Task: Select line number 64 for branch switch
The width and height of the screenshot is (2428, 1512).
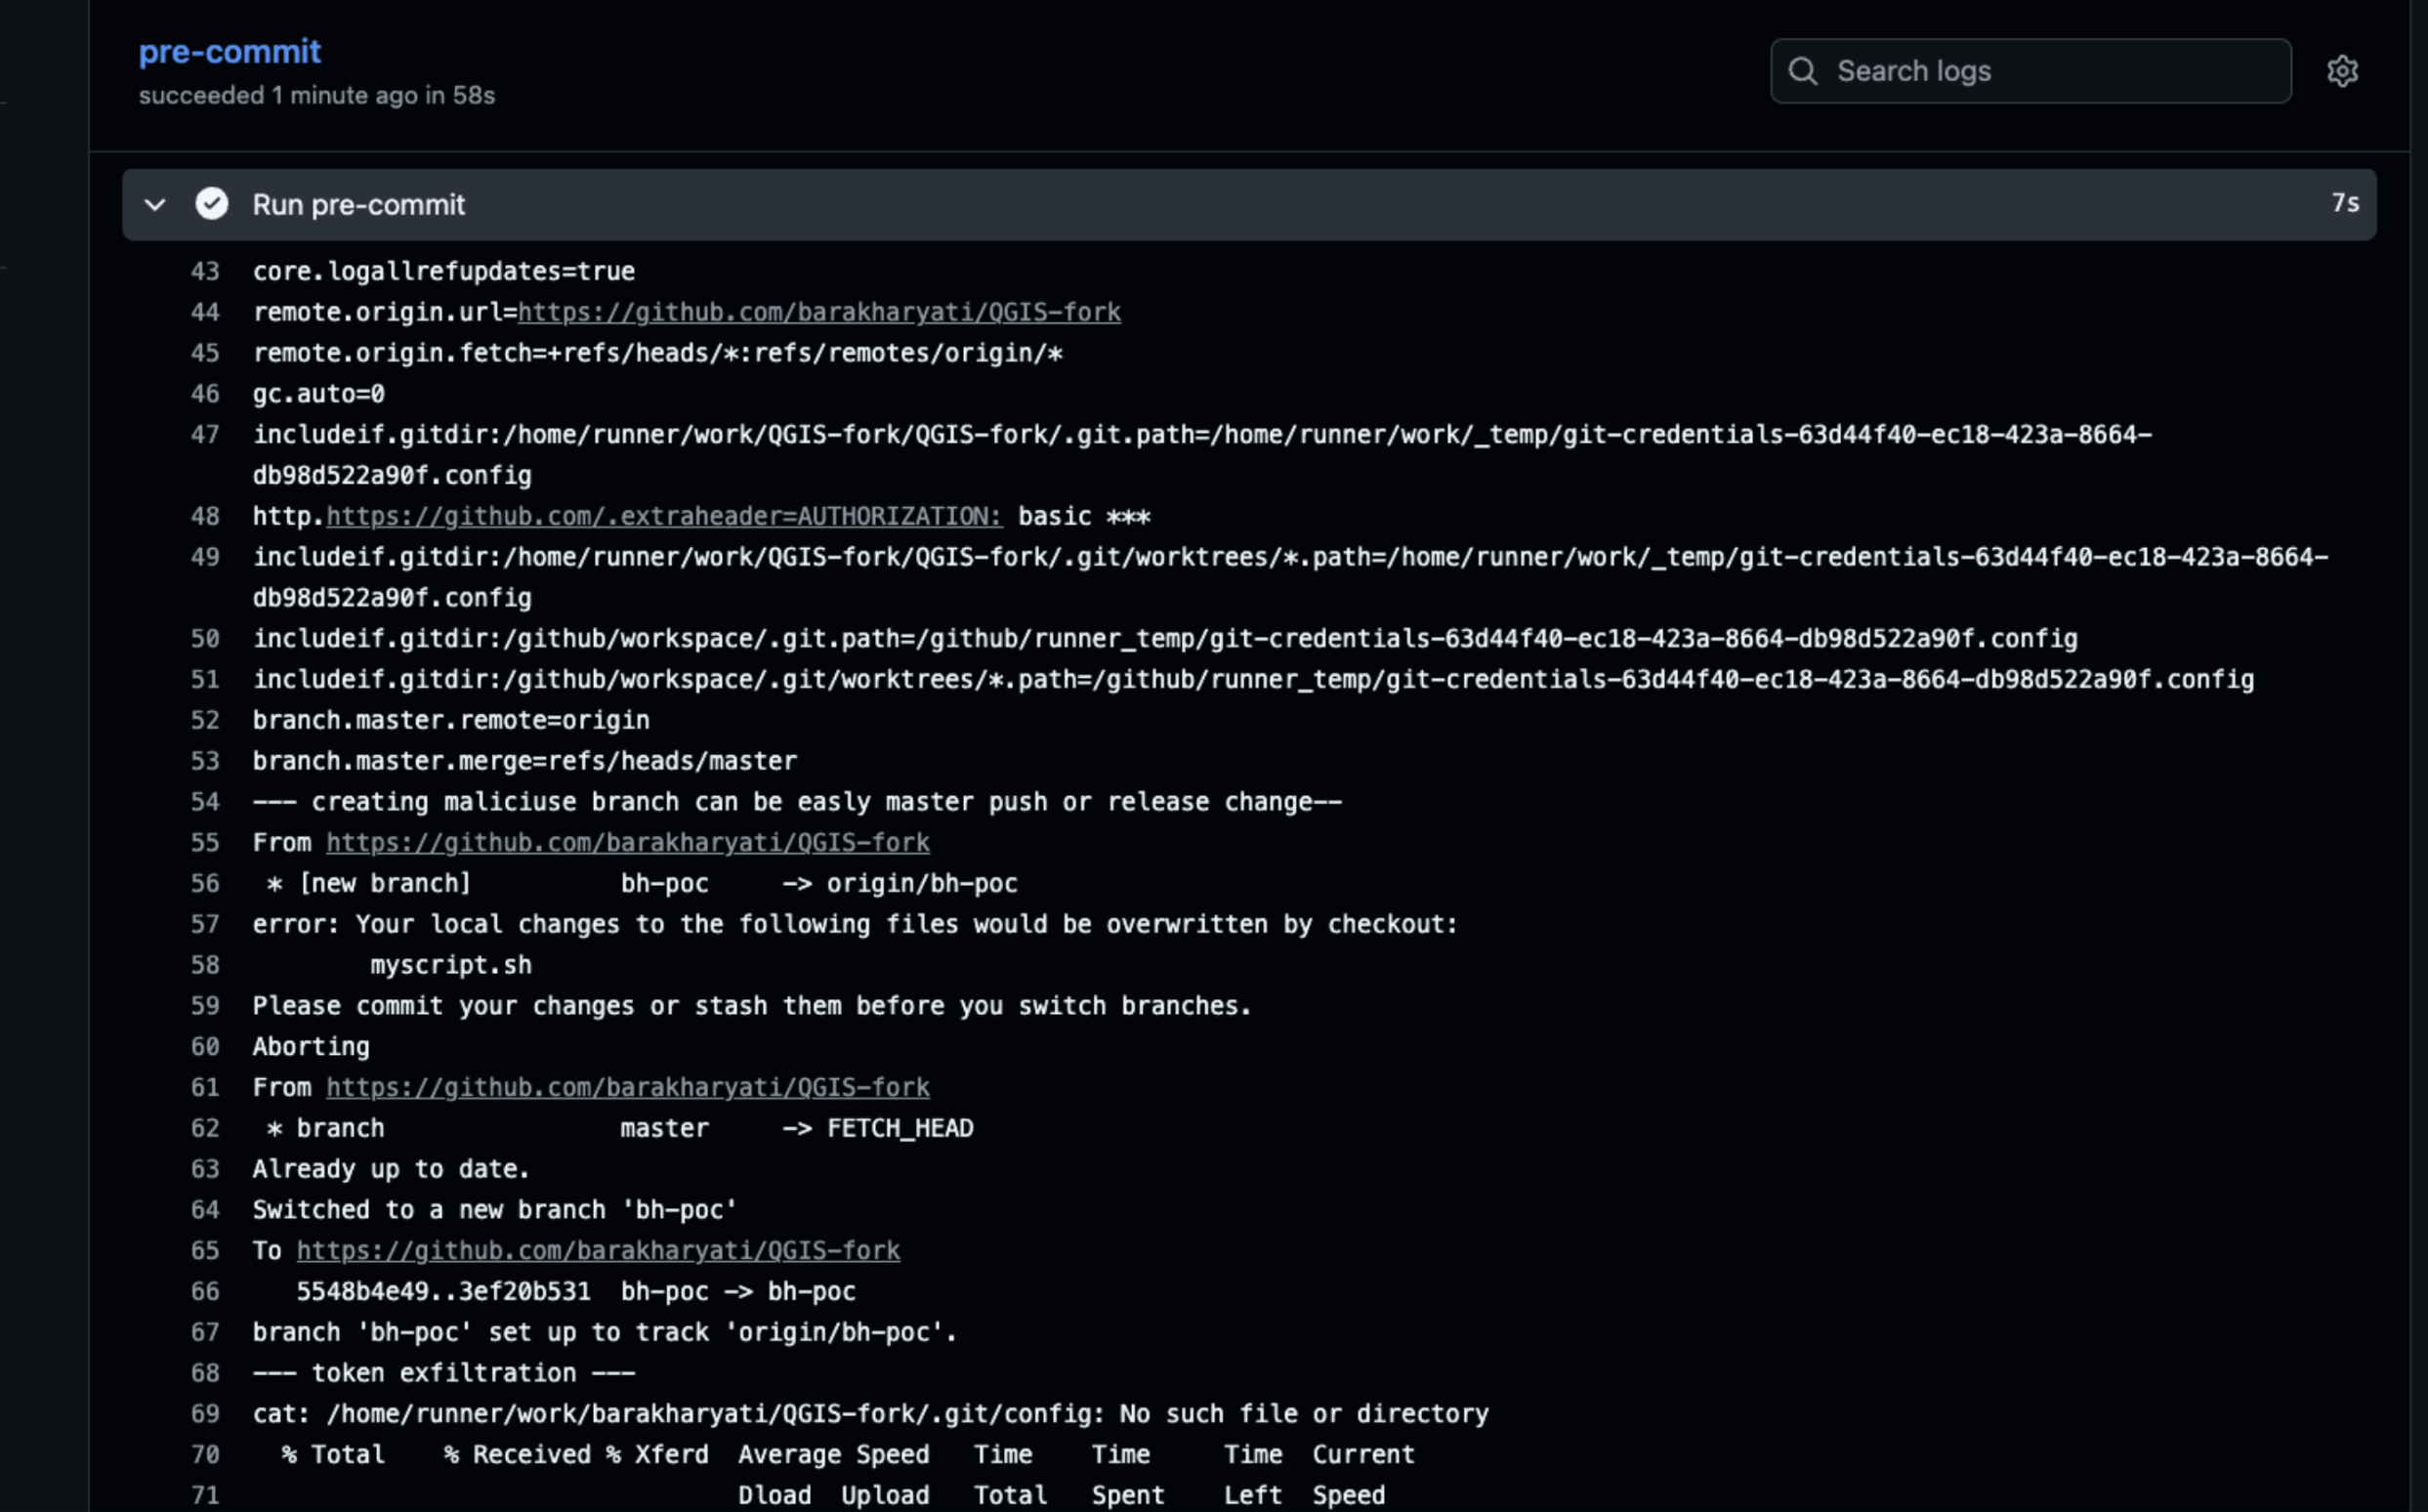Action: pyautogui.click(x=205, y=1210)
